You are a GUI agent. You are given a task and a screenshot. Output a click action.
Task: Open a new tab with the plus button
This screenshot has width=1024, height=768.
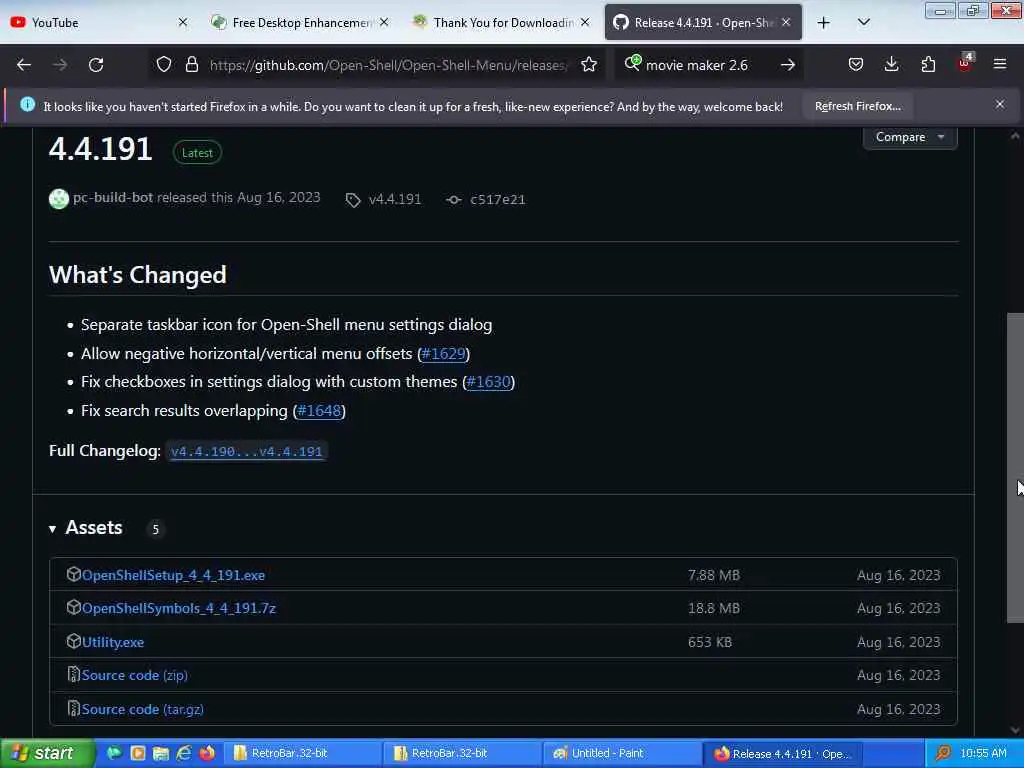coord(824,22)
